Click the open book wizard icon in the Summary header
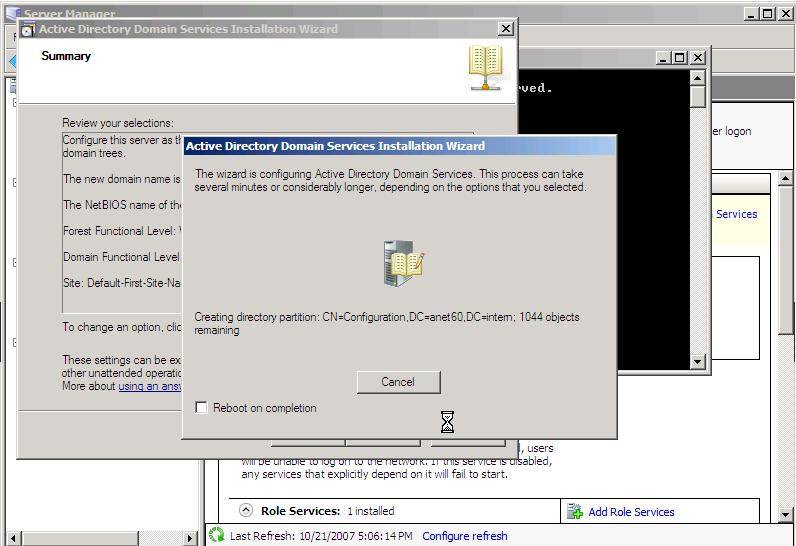 click(486, 67)
